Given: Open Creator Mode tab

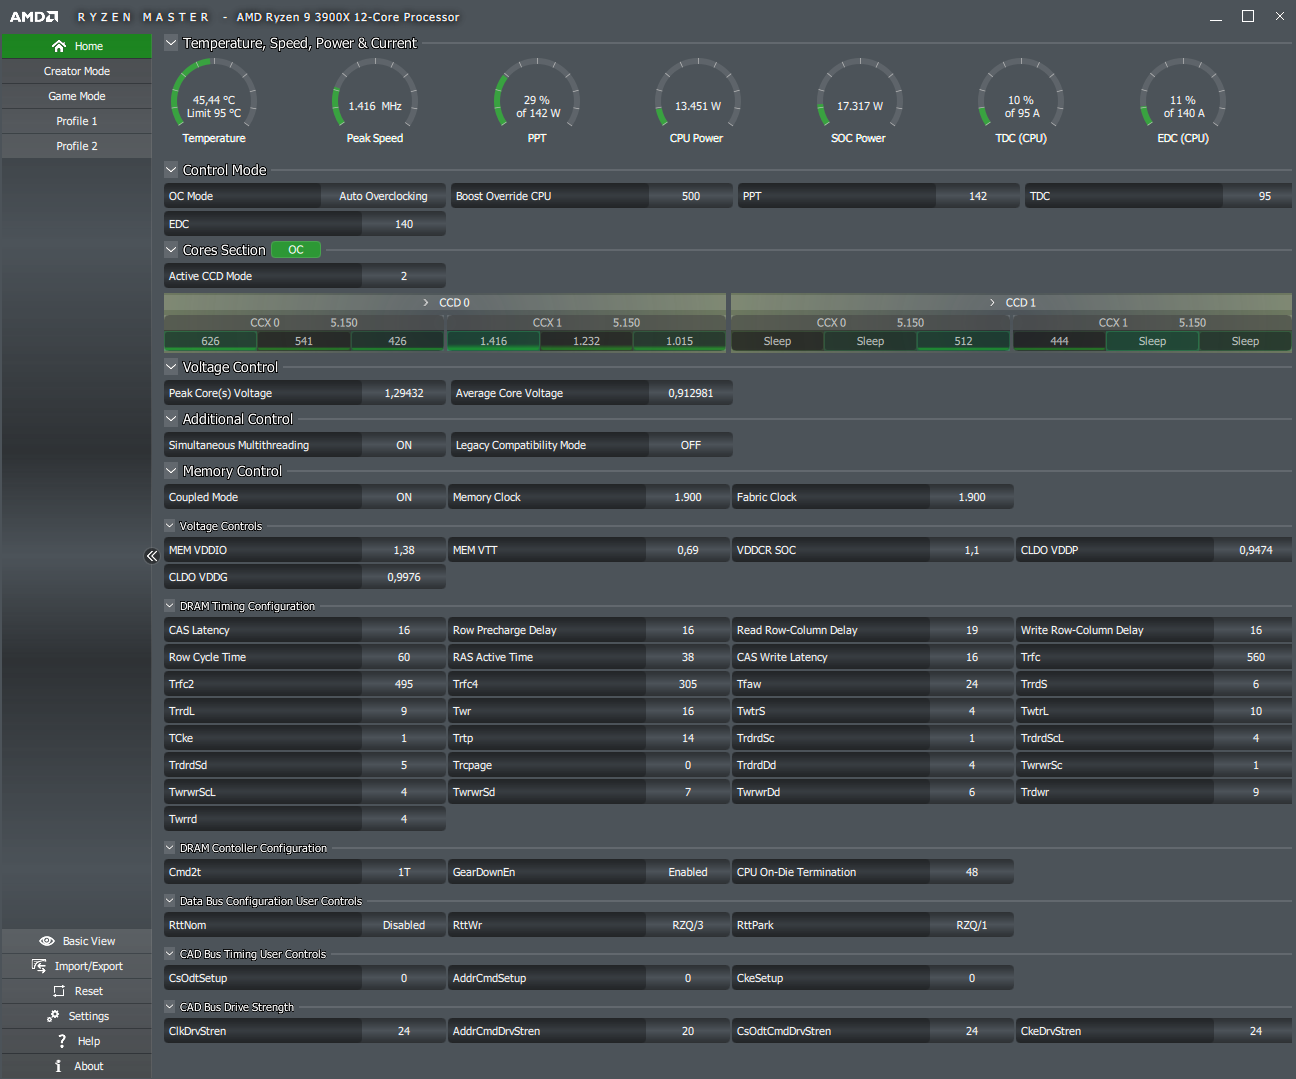Looking at the screenshot, I should pyautogui.click(x=77, y=71).
